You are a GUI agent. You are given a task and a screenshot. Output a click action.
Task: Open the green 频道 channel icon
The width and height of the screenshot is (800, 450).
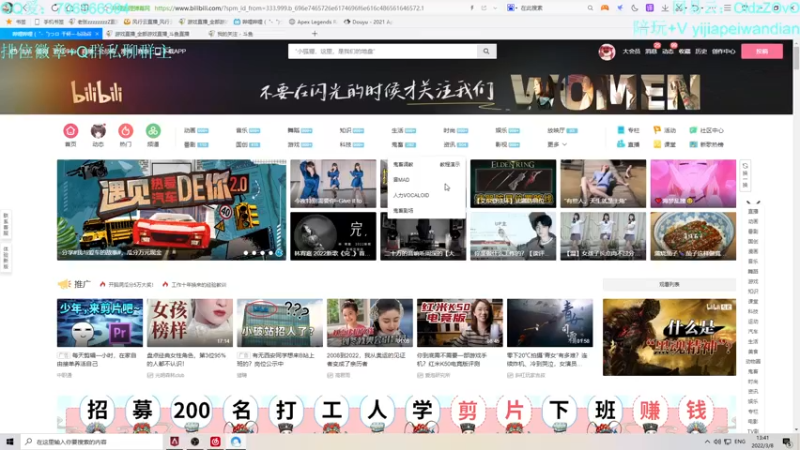(153, 131)
